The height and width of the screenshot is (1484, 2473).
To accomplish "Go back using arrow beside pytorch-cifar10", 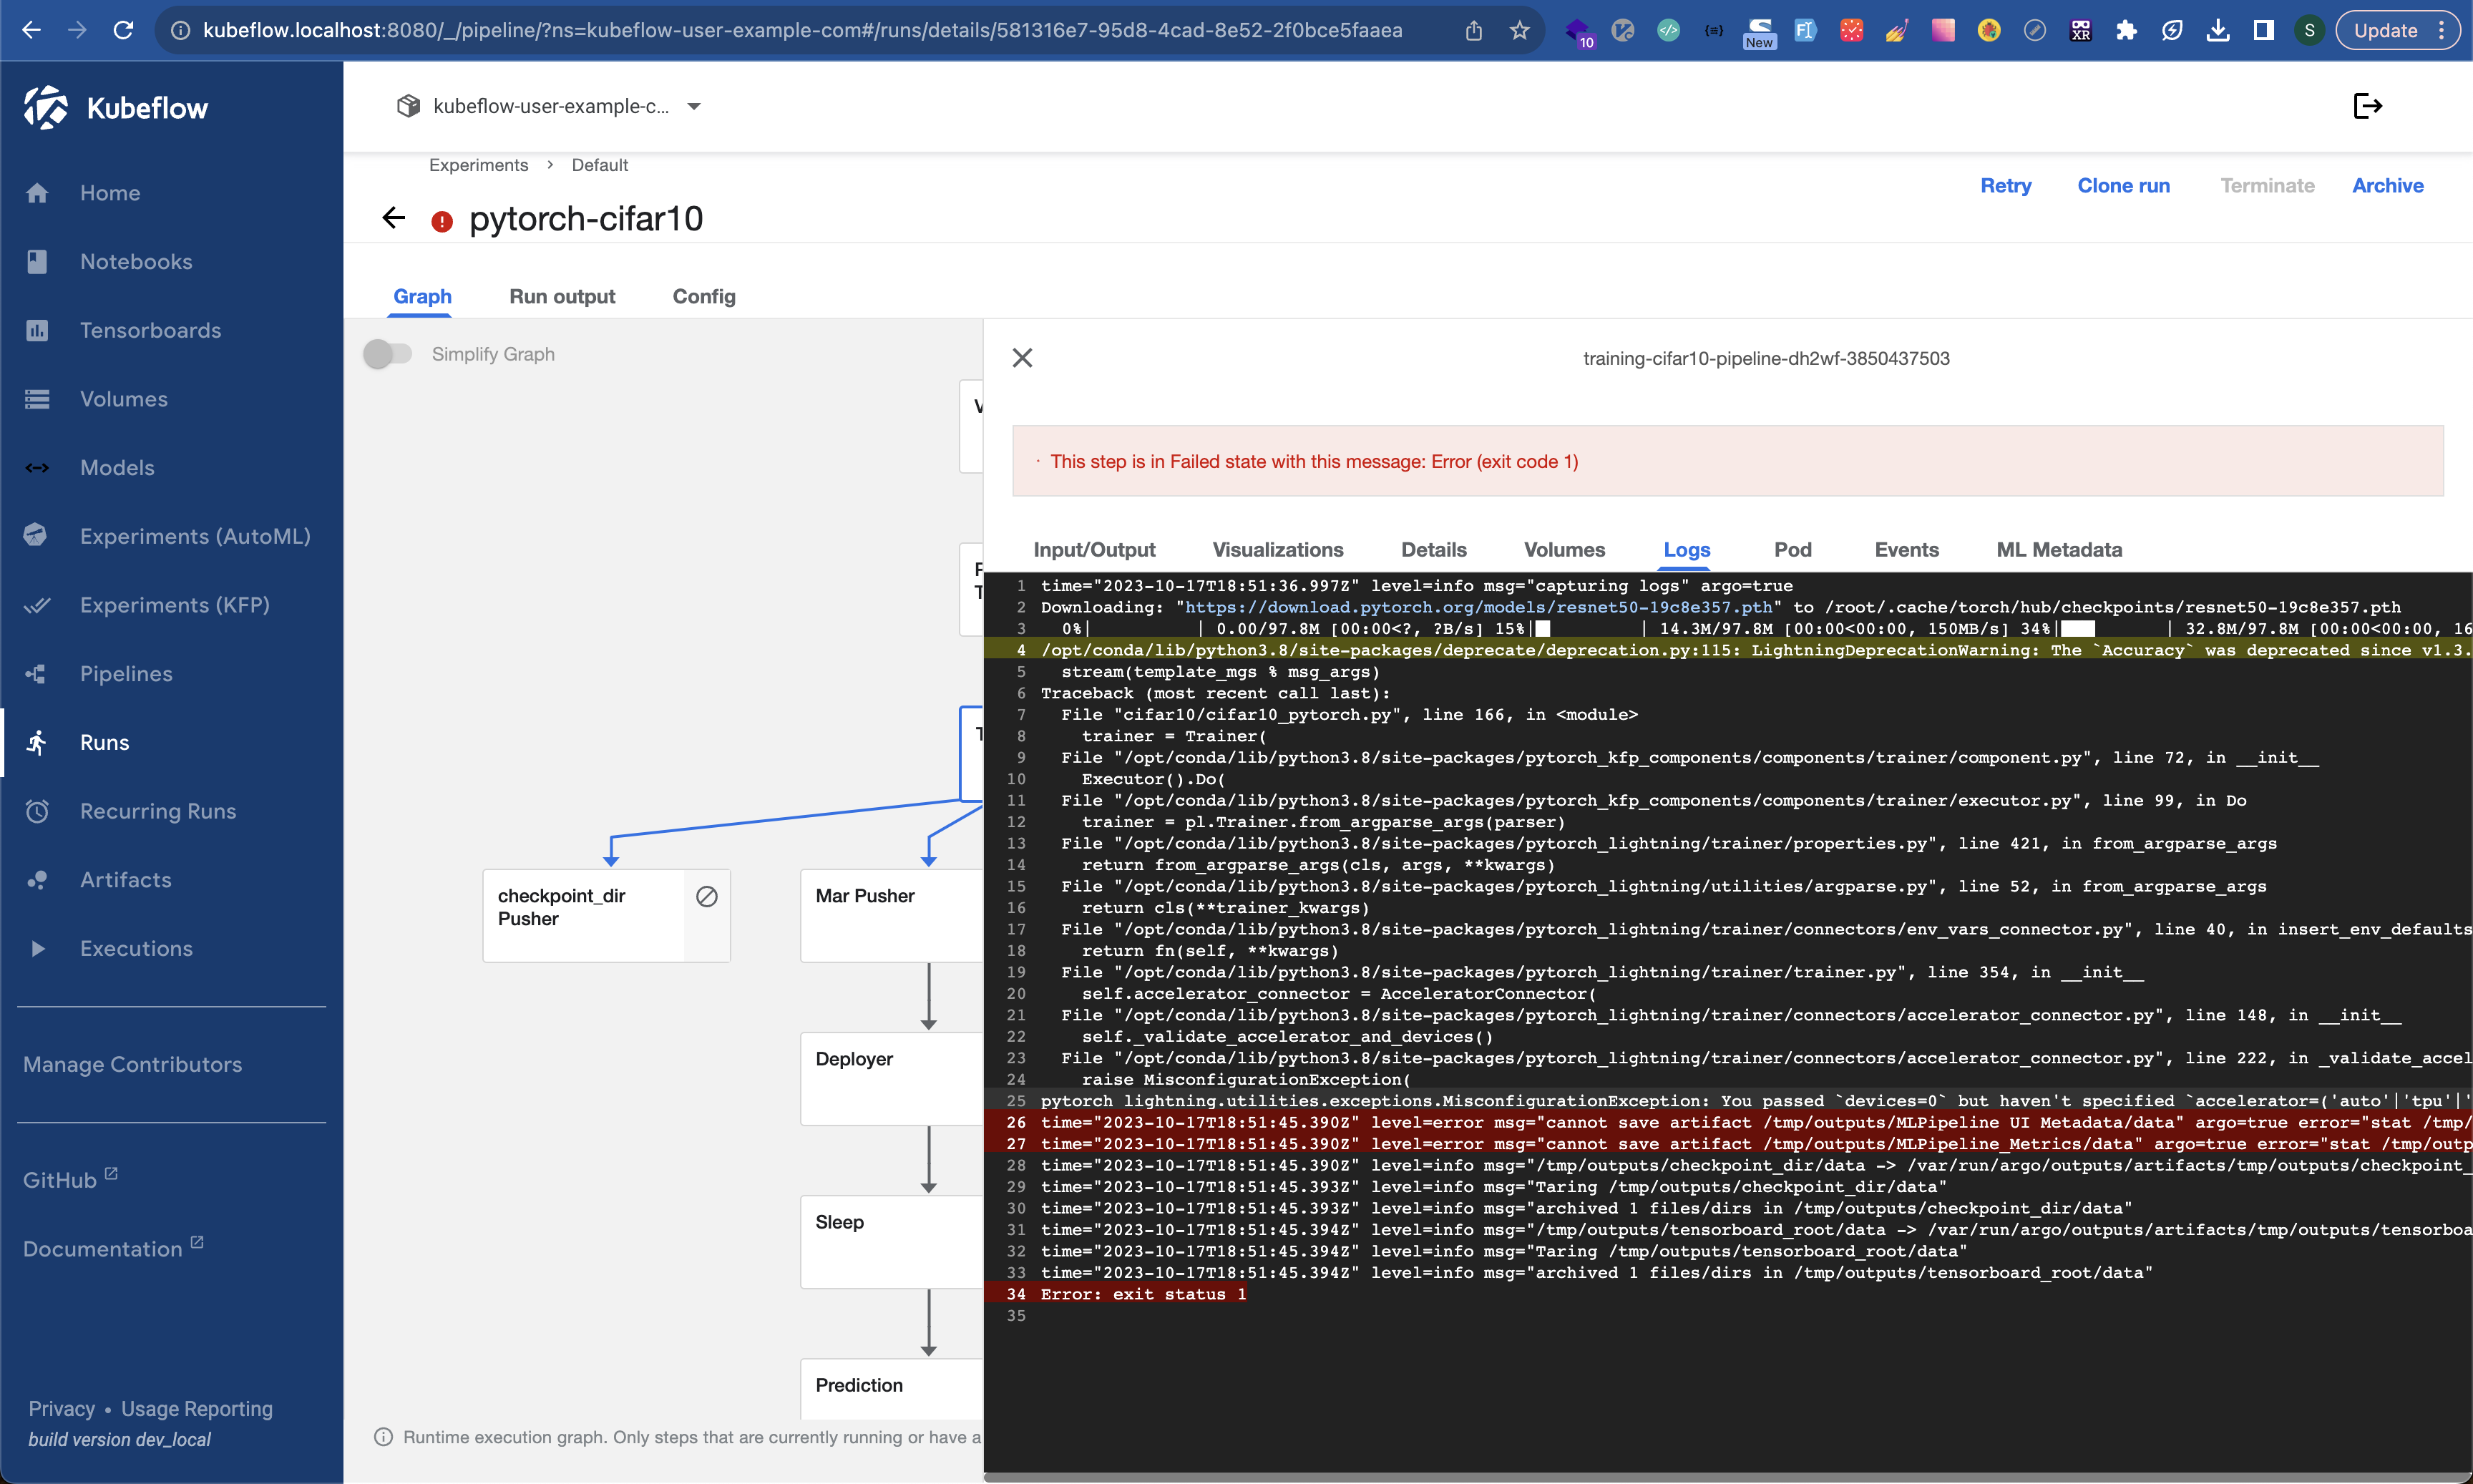I will [x=394, y=218].
